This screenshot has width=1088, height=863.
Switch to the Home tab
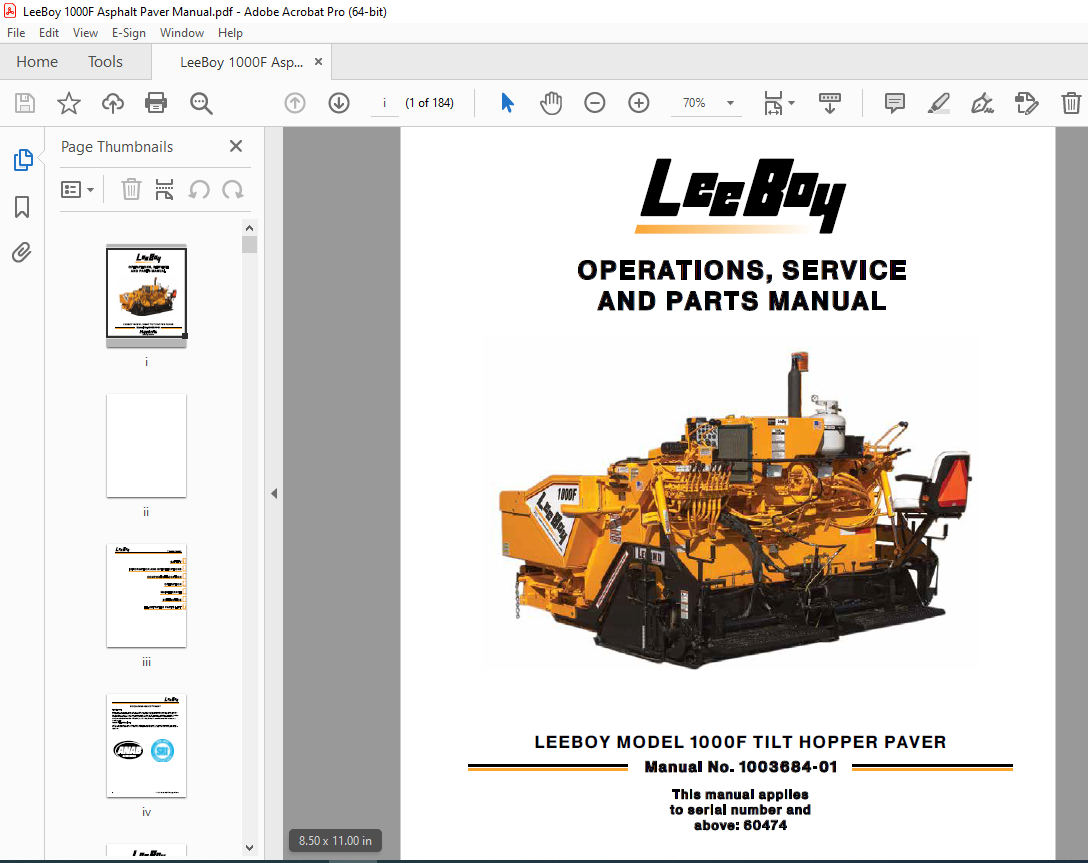click(37, 62)
